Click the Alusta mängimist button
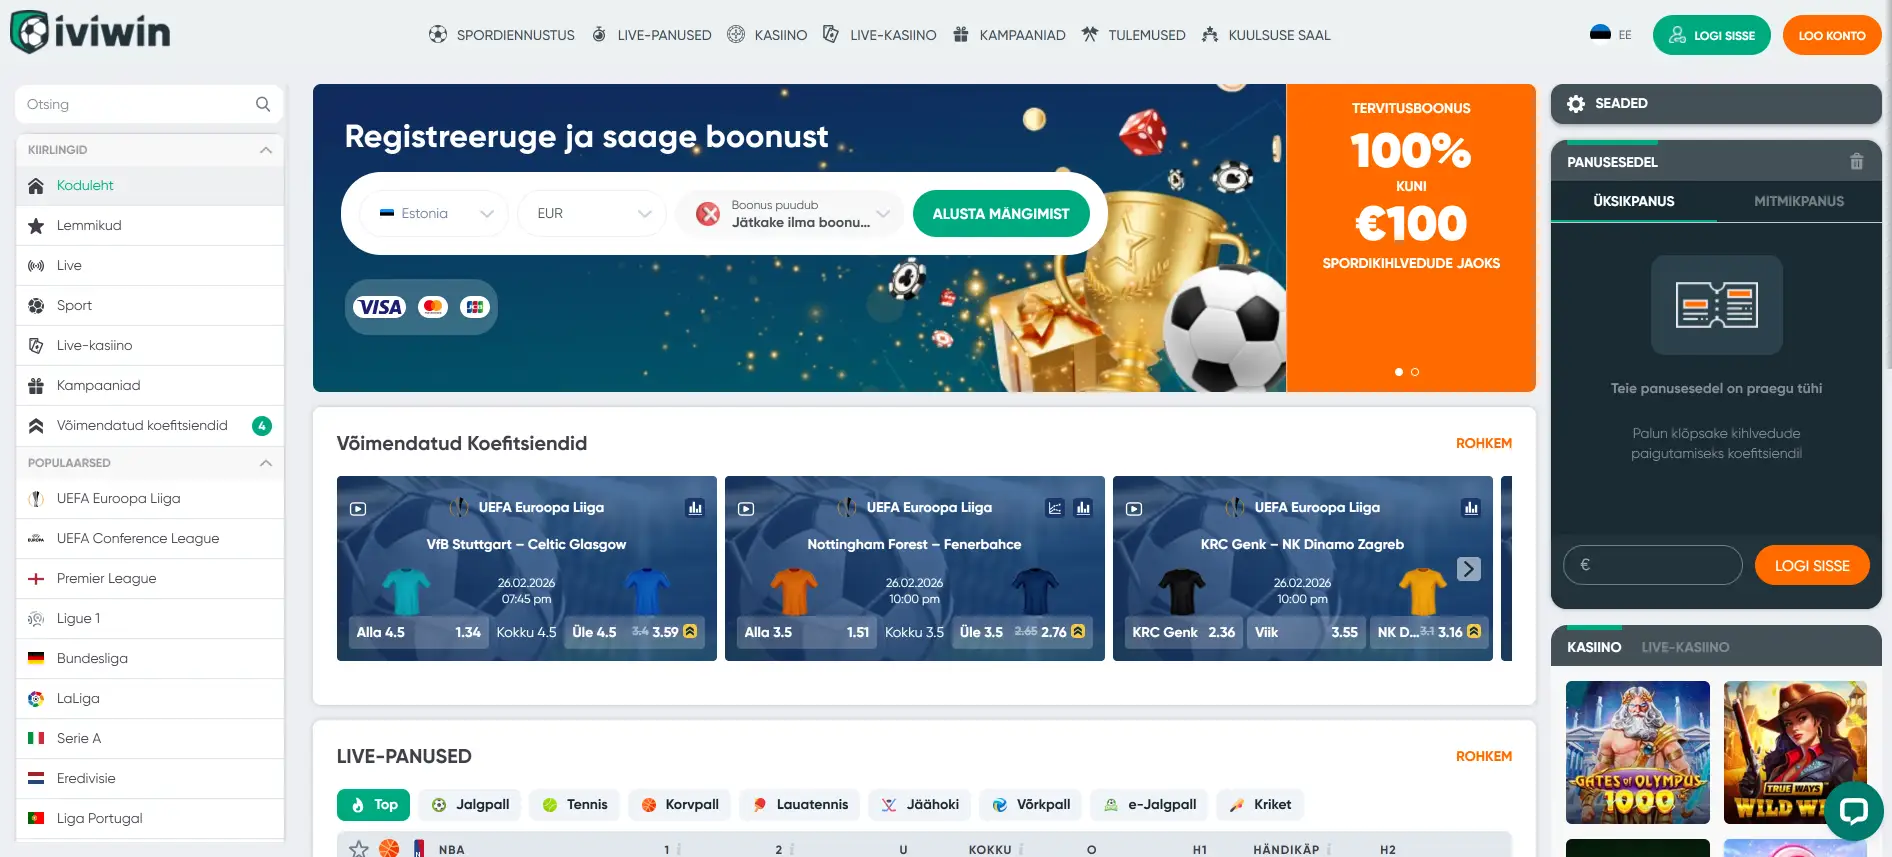 tap(1001, 214)
